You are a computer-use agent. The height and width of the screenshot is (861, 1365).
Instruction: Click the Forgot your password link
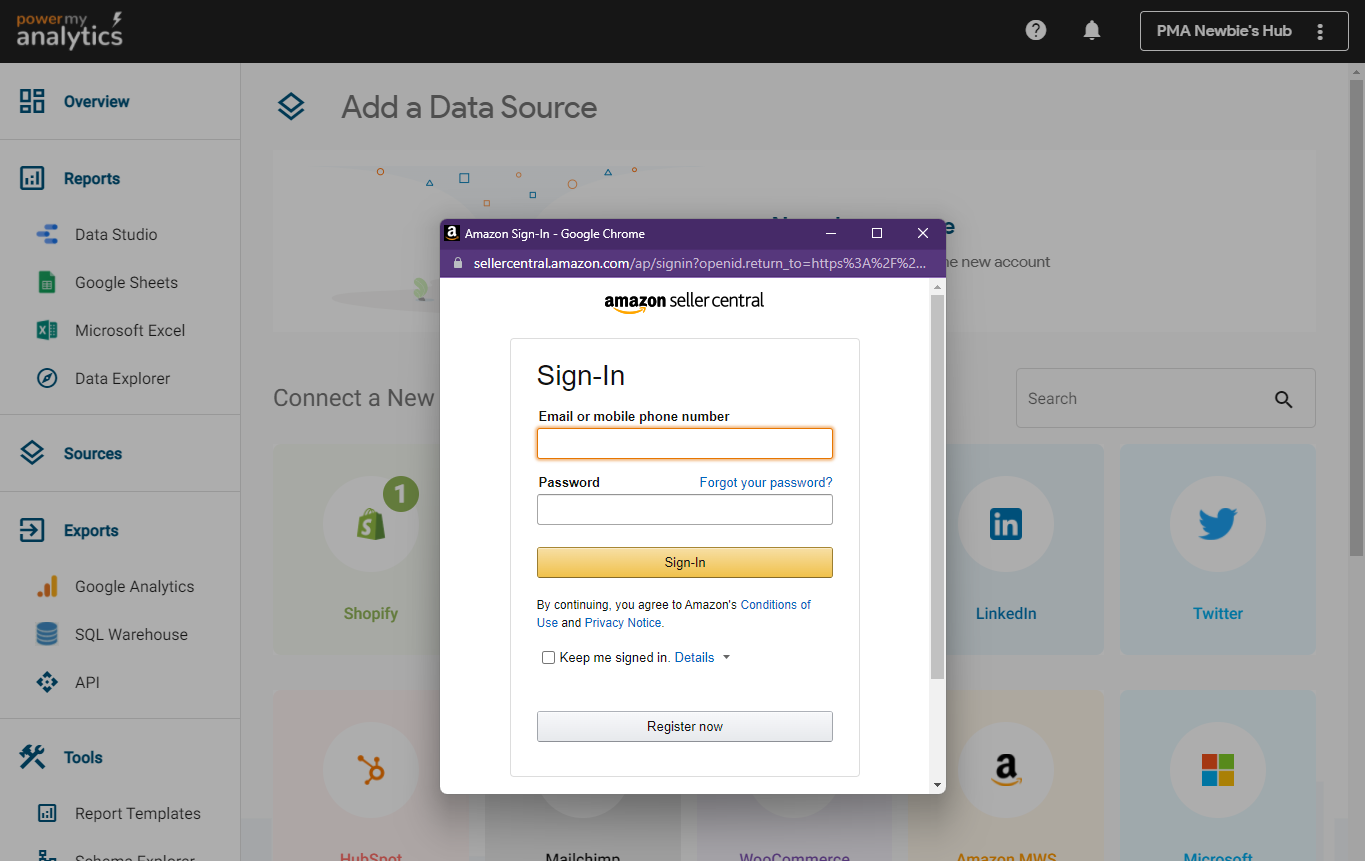(x=765, y=483)
